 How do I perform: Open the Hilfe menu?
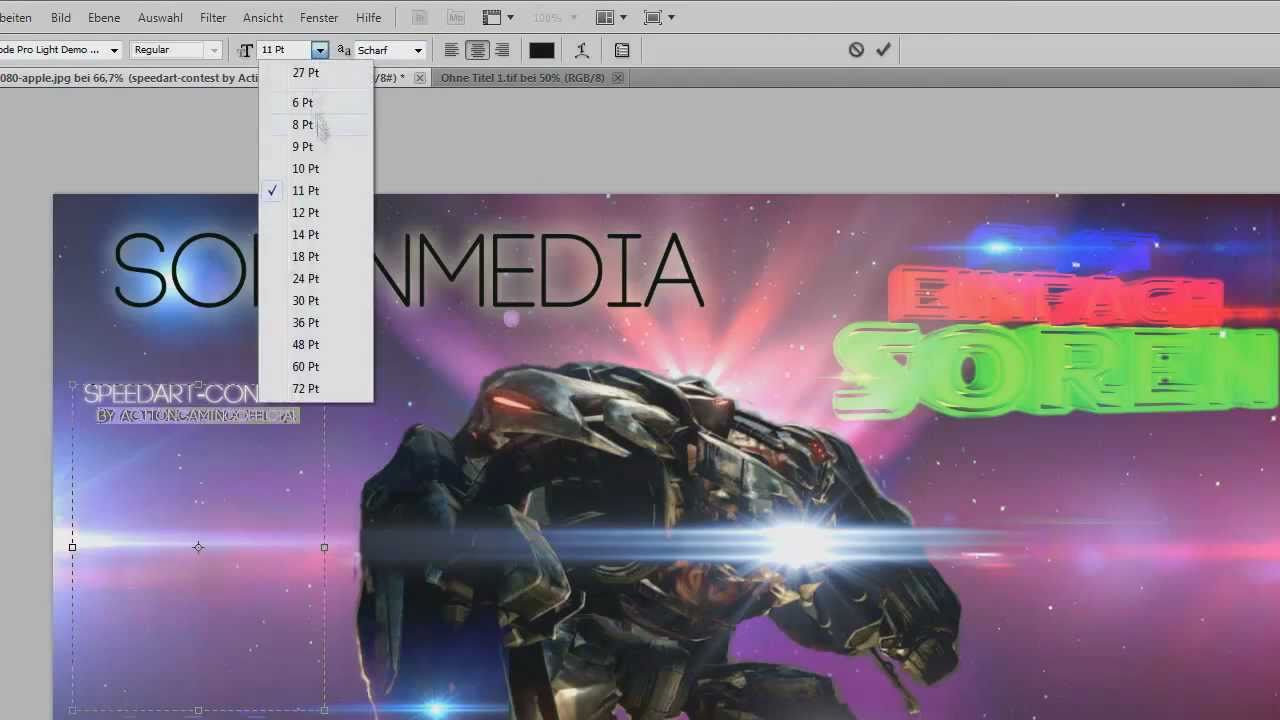click(368, 18)
